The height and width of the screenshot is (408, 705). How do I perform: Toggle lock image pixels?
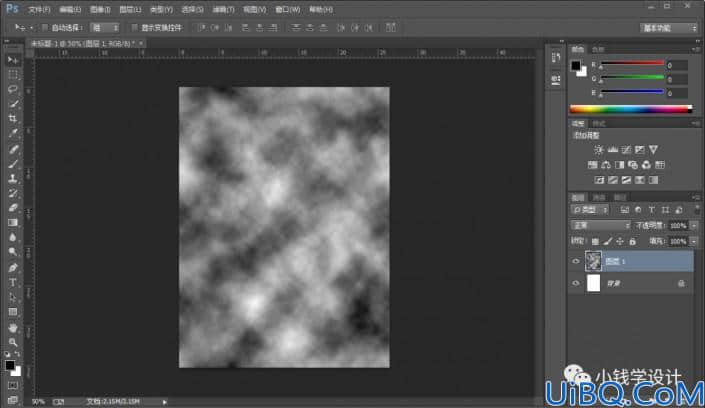(607, 242)
